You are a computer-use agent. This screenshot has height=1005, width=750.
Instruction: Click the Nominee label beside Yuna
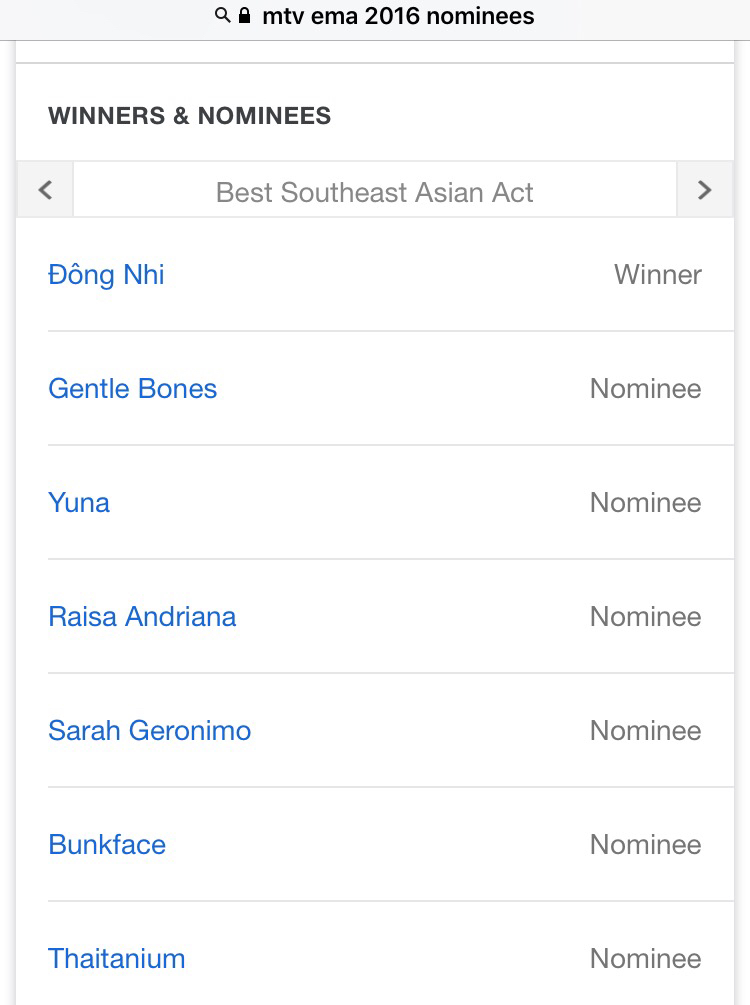(x=645, y=503)
